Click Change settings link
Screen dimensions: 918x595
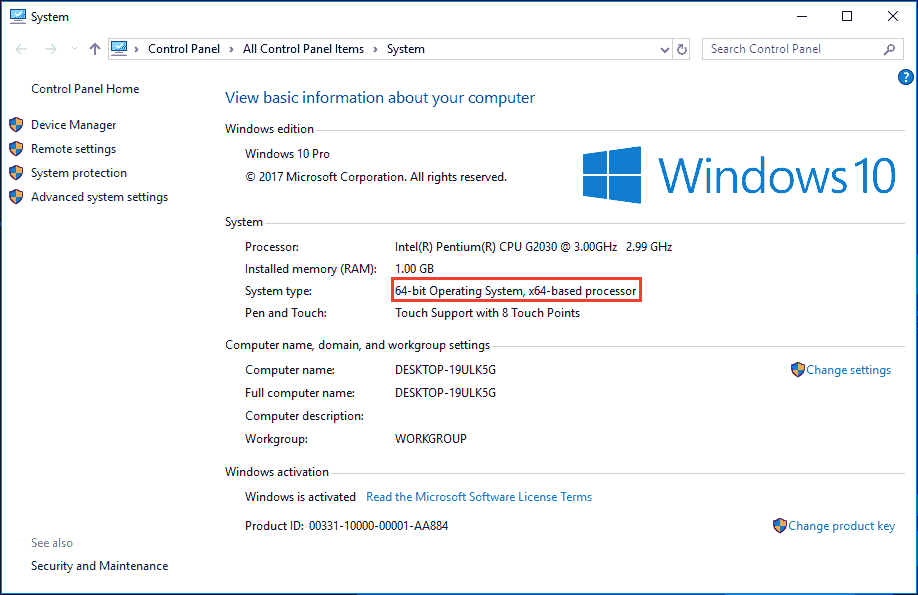point(848,370)
